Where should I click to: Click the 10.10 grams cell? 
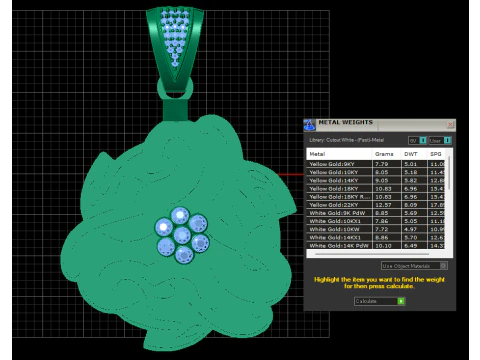pyautogui.click(x=387, y=245)
